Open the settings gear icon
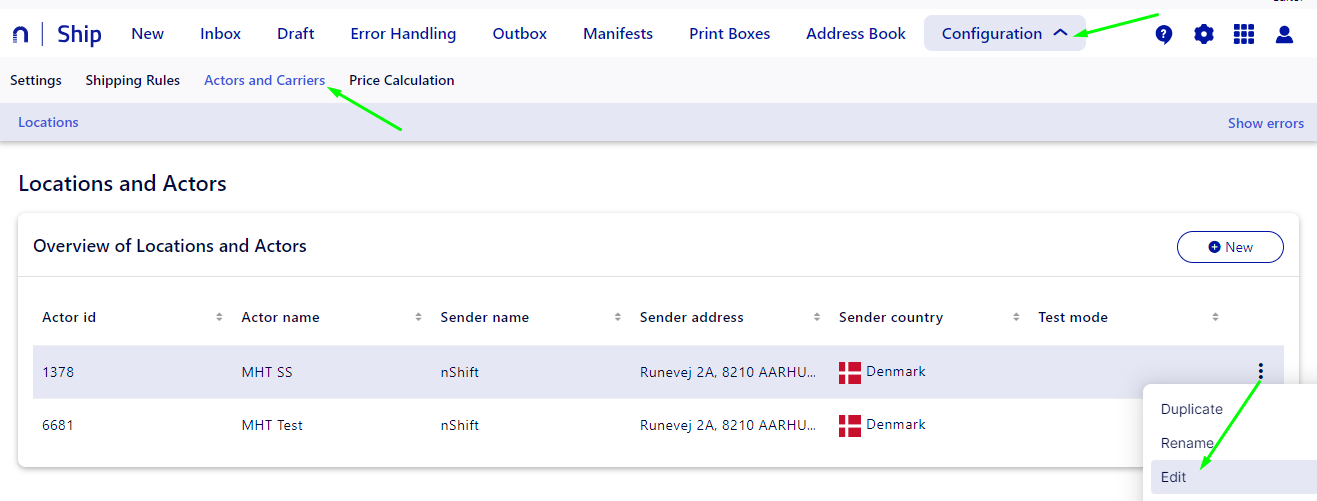Viewport: 1317px width, 501px height. coord(1204,35)
